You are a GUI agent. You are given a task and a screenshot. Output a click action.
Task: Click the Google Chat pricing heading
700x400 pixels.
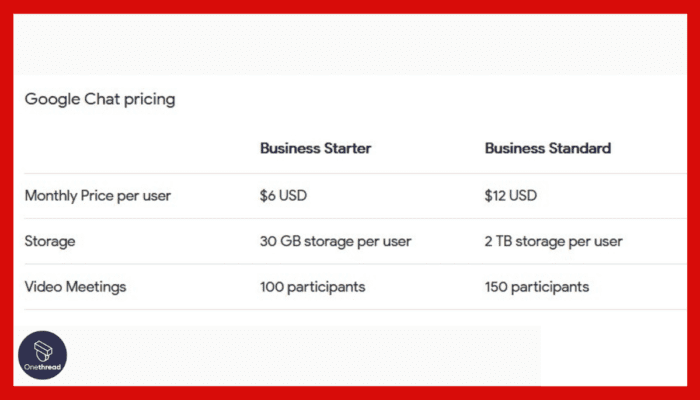click(x=100, y=99)
